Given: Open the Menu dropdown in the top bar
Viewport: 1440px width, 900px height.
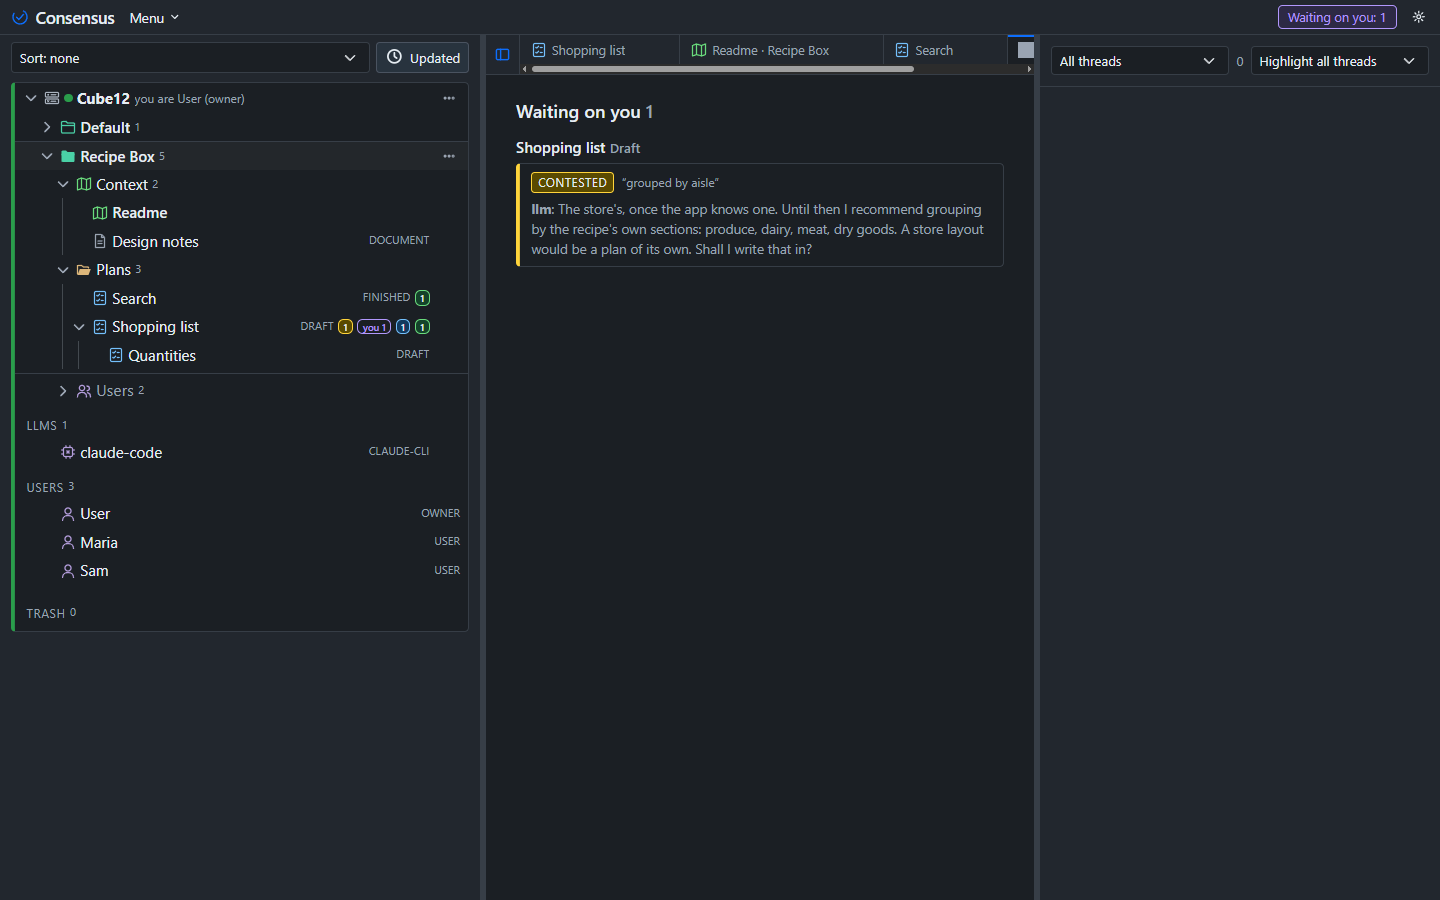Looking at the screenshot, I should click(154, 18).
